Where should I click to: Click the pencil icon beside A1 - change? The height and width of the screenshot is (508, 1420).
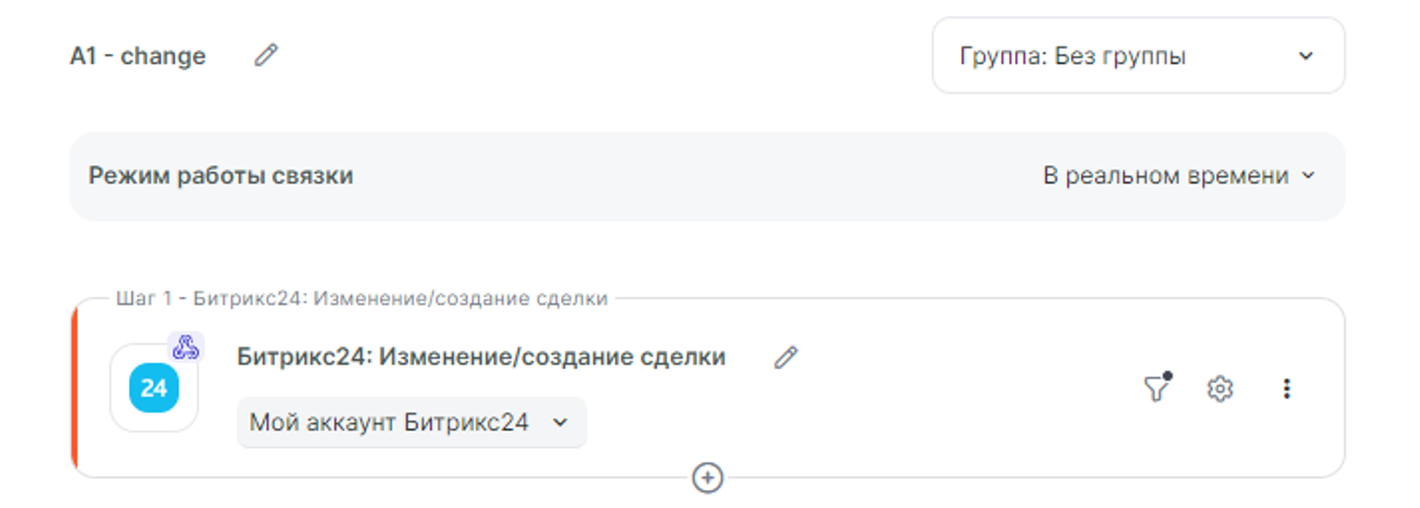(265, 56)
